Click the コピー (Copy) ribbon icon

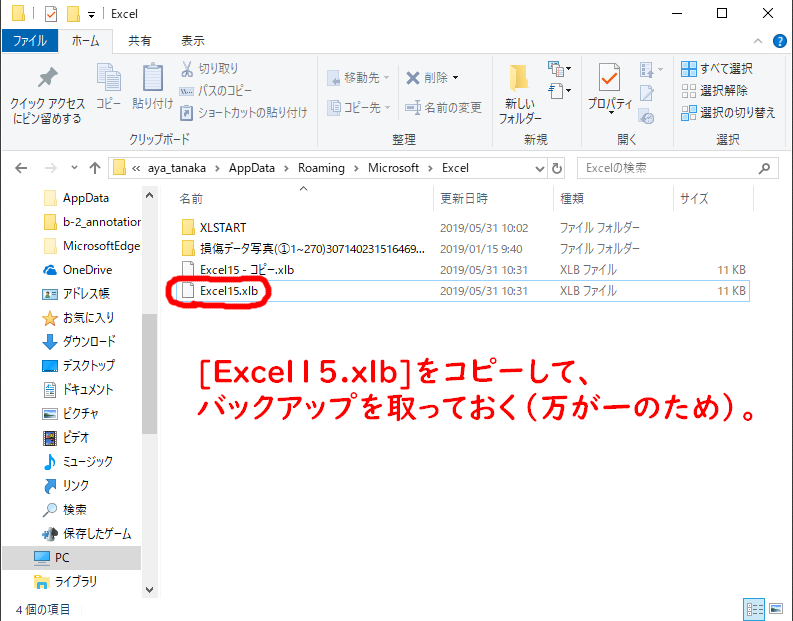point(108,78)
